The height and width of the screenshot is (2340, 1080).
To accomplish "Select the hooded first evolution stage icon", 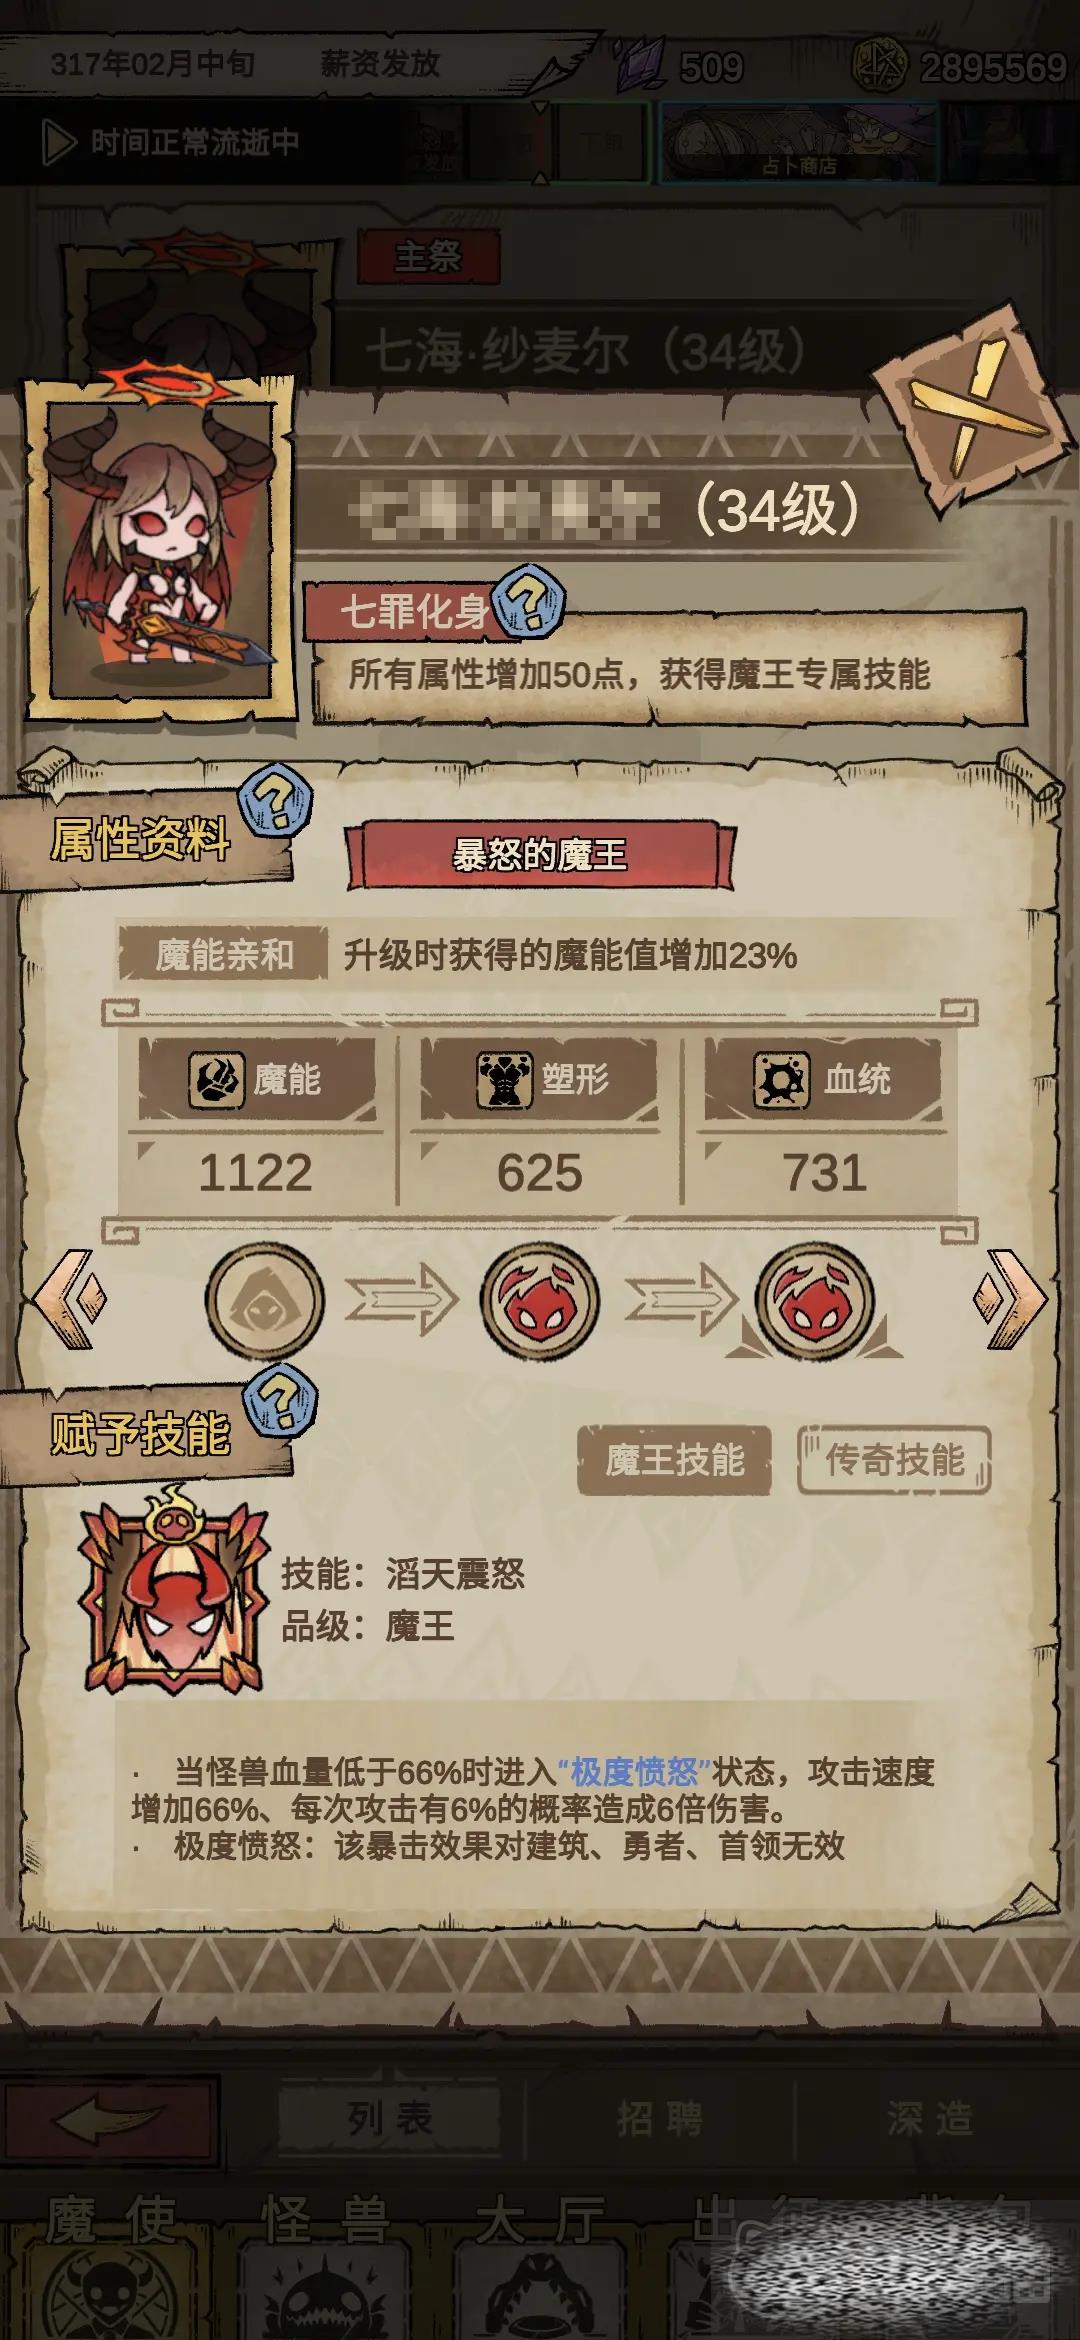I will coord(265,1301).
